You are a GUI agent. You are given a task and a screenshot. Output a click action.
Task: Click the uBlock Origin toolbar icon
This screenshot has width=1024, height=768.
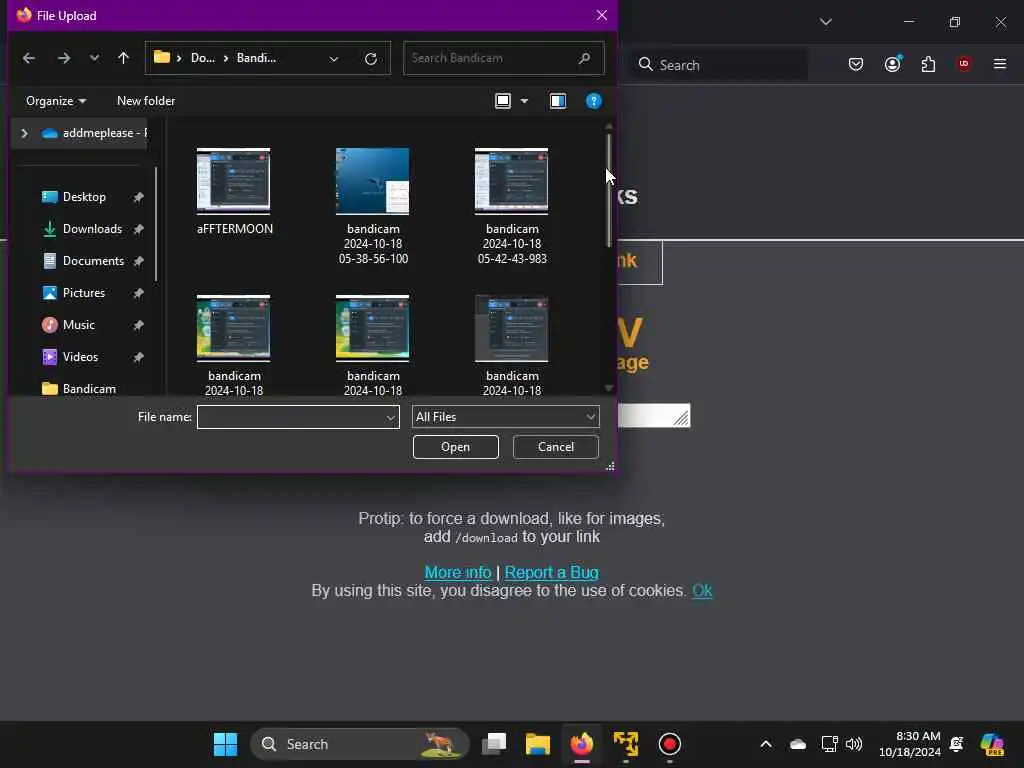964,64
